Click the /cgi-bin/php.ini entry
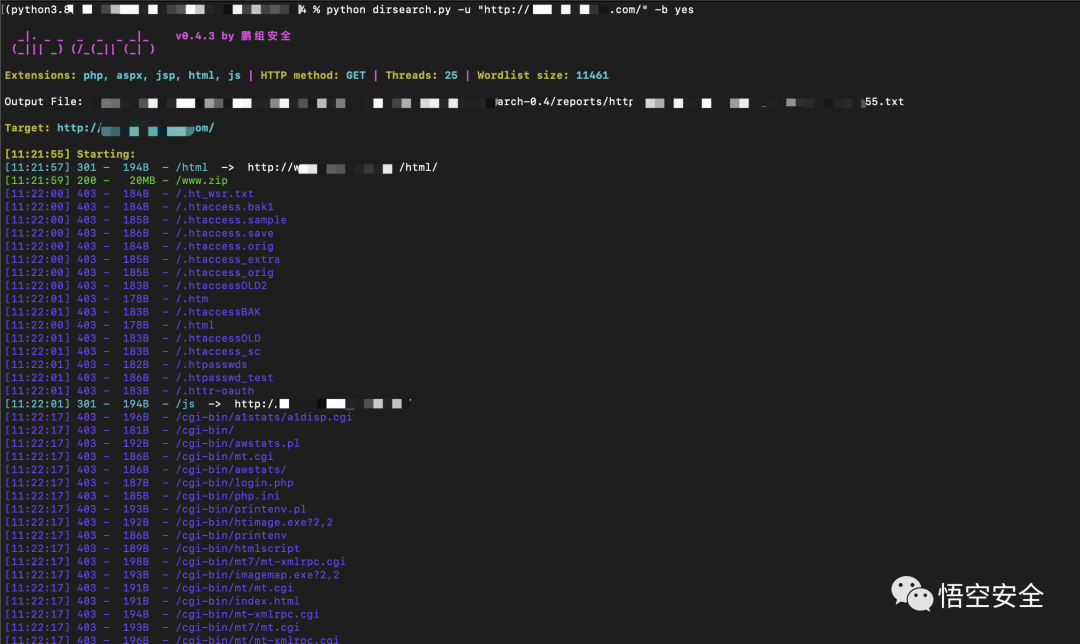Image resolution: width=1080 pixels, height=644 pixels. coord(228,496)
